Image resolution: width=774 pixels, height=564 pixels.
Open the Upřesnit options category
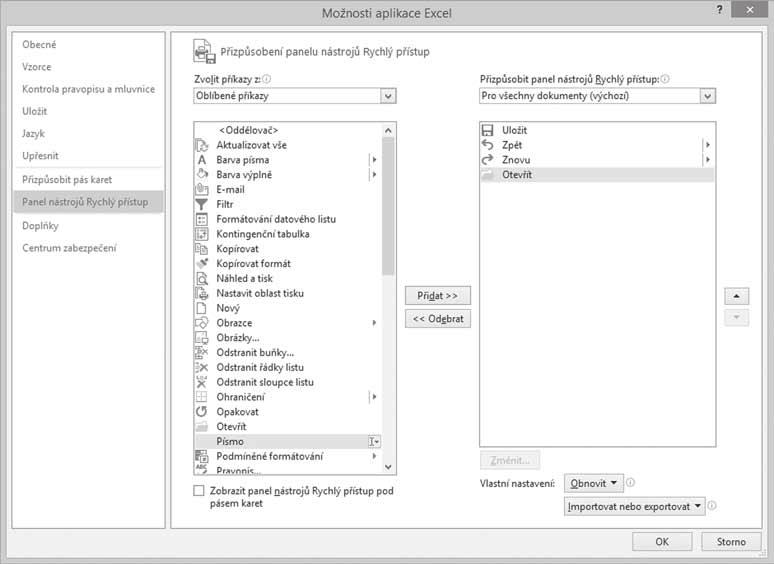pos(40,155)
